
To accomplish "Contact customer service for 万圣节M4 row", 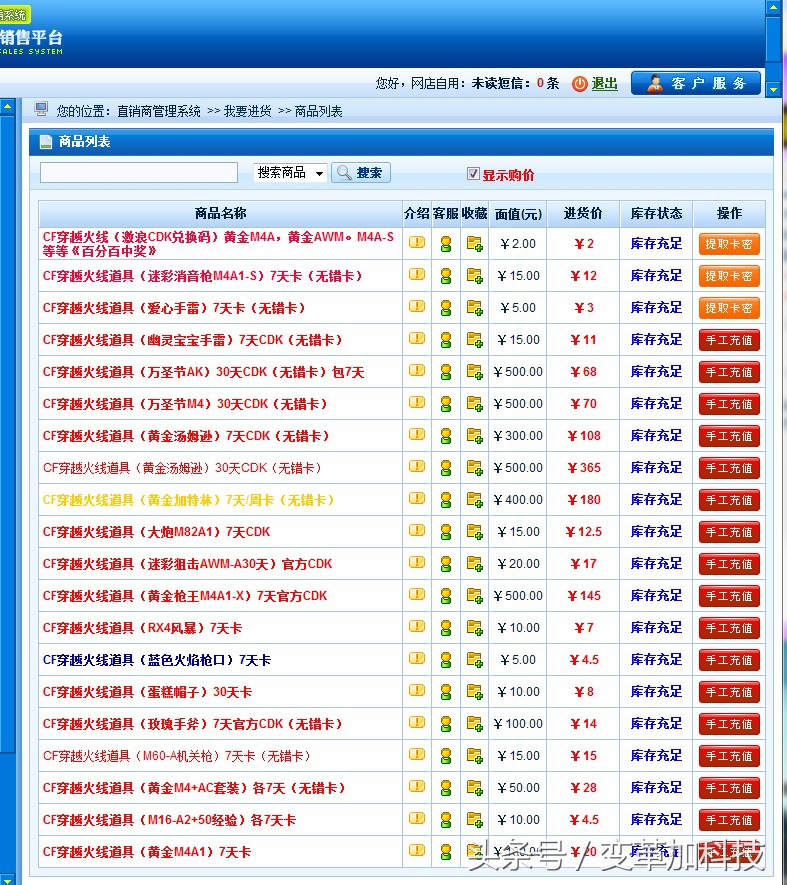I will (446, 404).
